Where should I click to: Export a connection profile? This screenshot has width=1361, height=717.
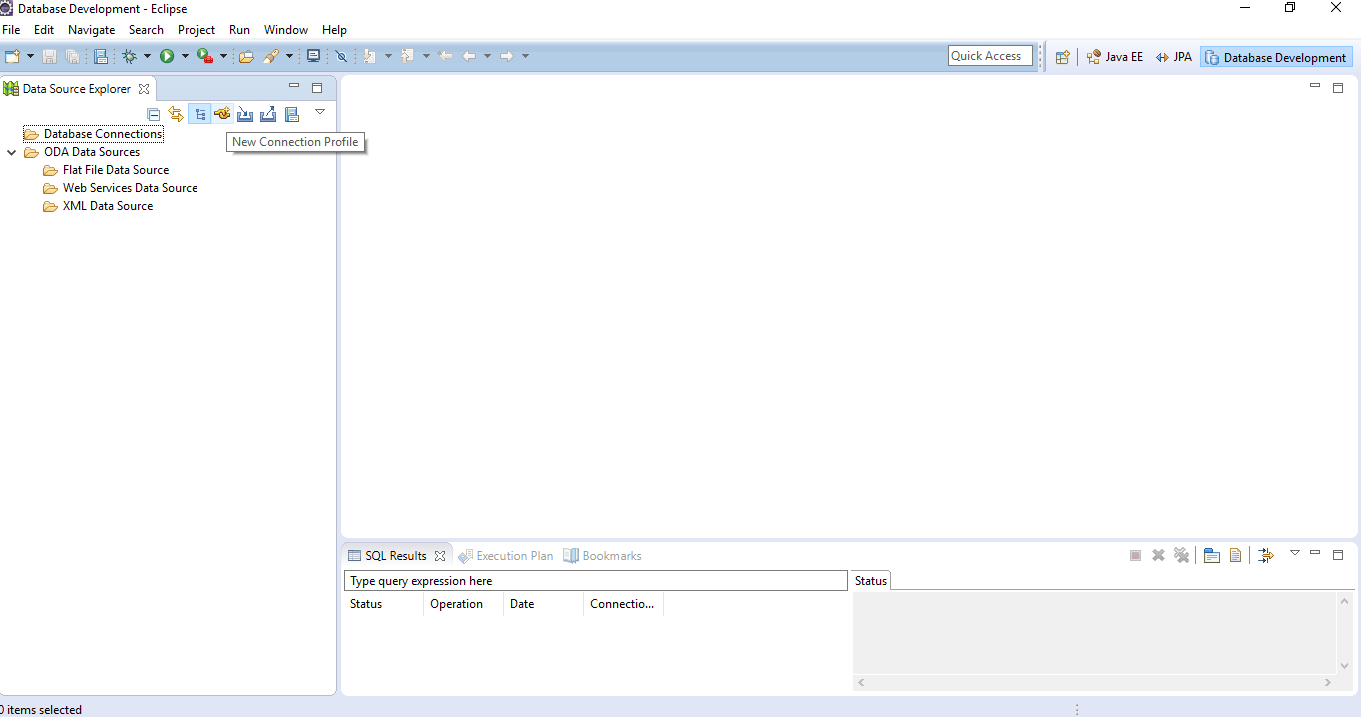coord(268,113)
